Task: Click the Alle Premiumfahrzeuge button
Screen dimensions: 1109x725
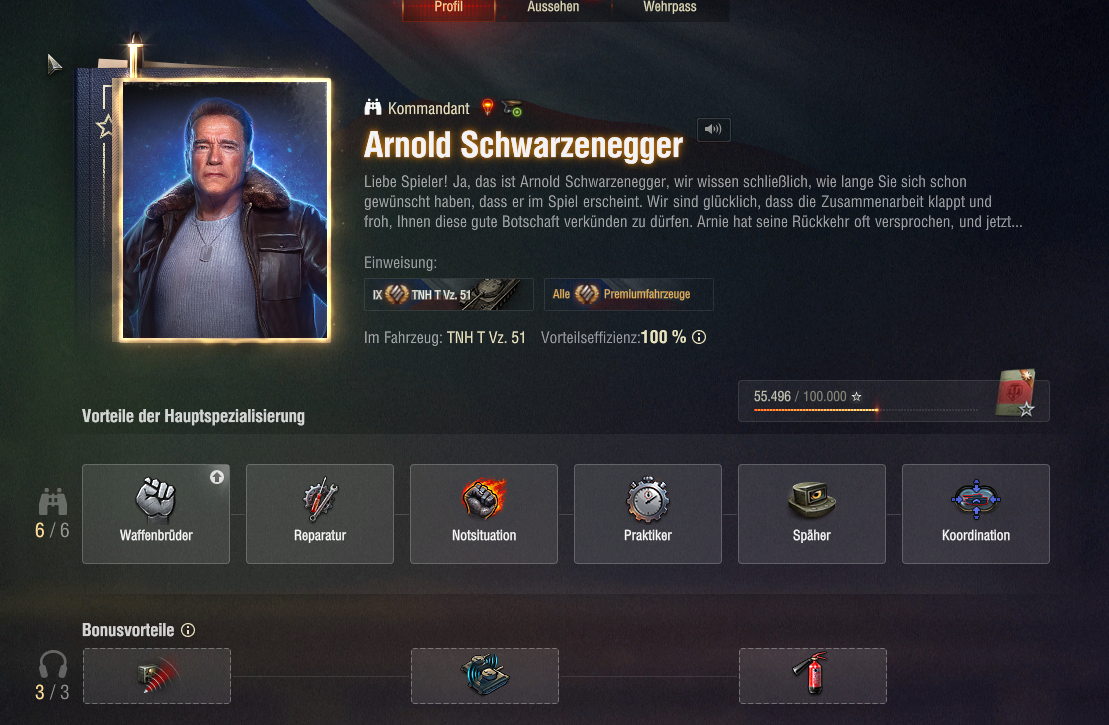Action: coord(629,294)
